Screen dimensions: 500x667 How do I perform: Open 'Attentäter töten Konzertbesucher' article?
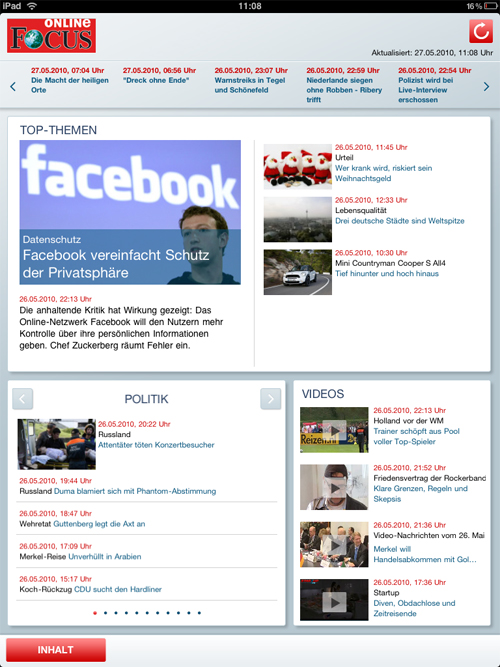click(156, 445)
